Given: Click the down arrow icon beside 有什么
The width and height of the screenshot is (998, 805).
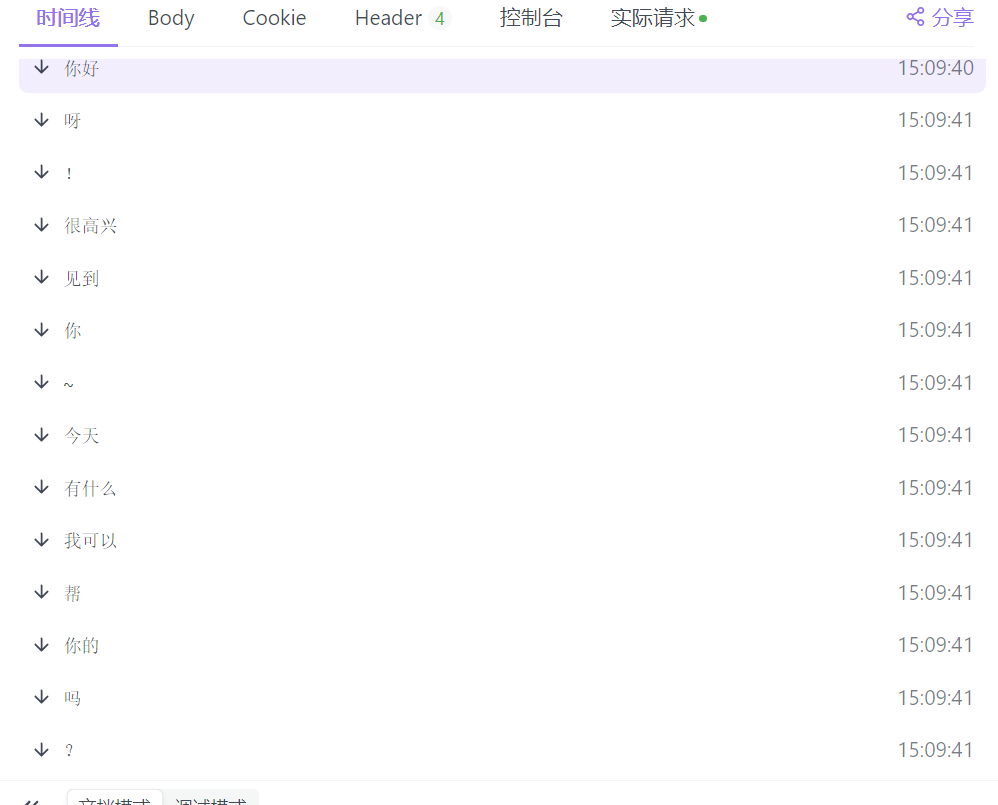Looking at the screenshot, I should point(41,487).
